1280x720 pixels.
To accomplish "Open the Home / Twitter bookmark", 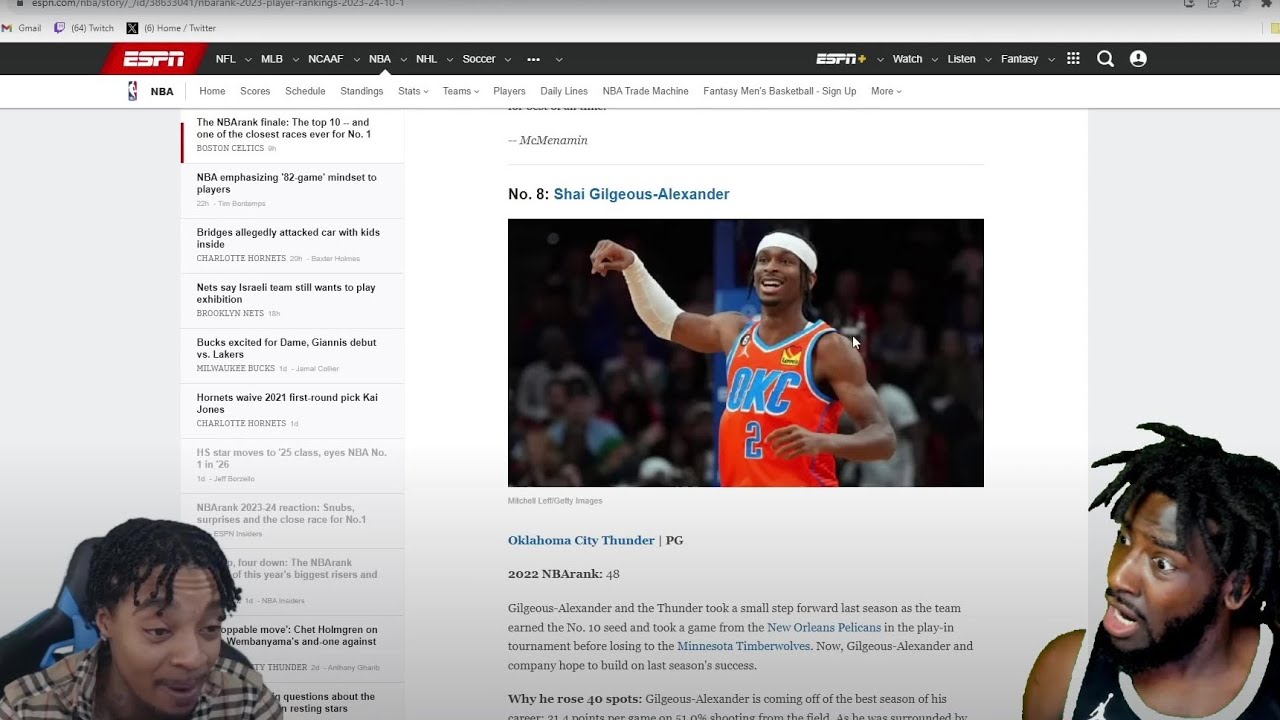I will [171, 28].
